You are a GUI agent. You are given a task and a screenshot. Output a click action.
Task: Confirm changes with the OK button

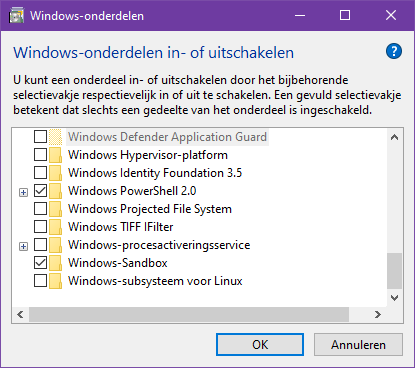(x=260, y=345)
